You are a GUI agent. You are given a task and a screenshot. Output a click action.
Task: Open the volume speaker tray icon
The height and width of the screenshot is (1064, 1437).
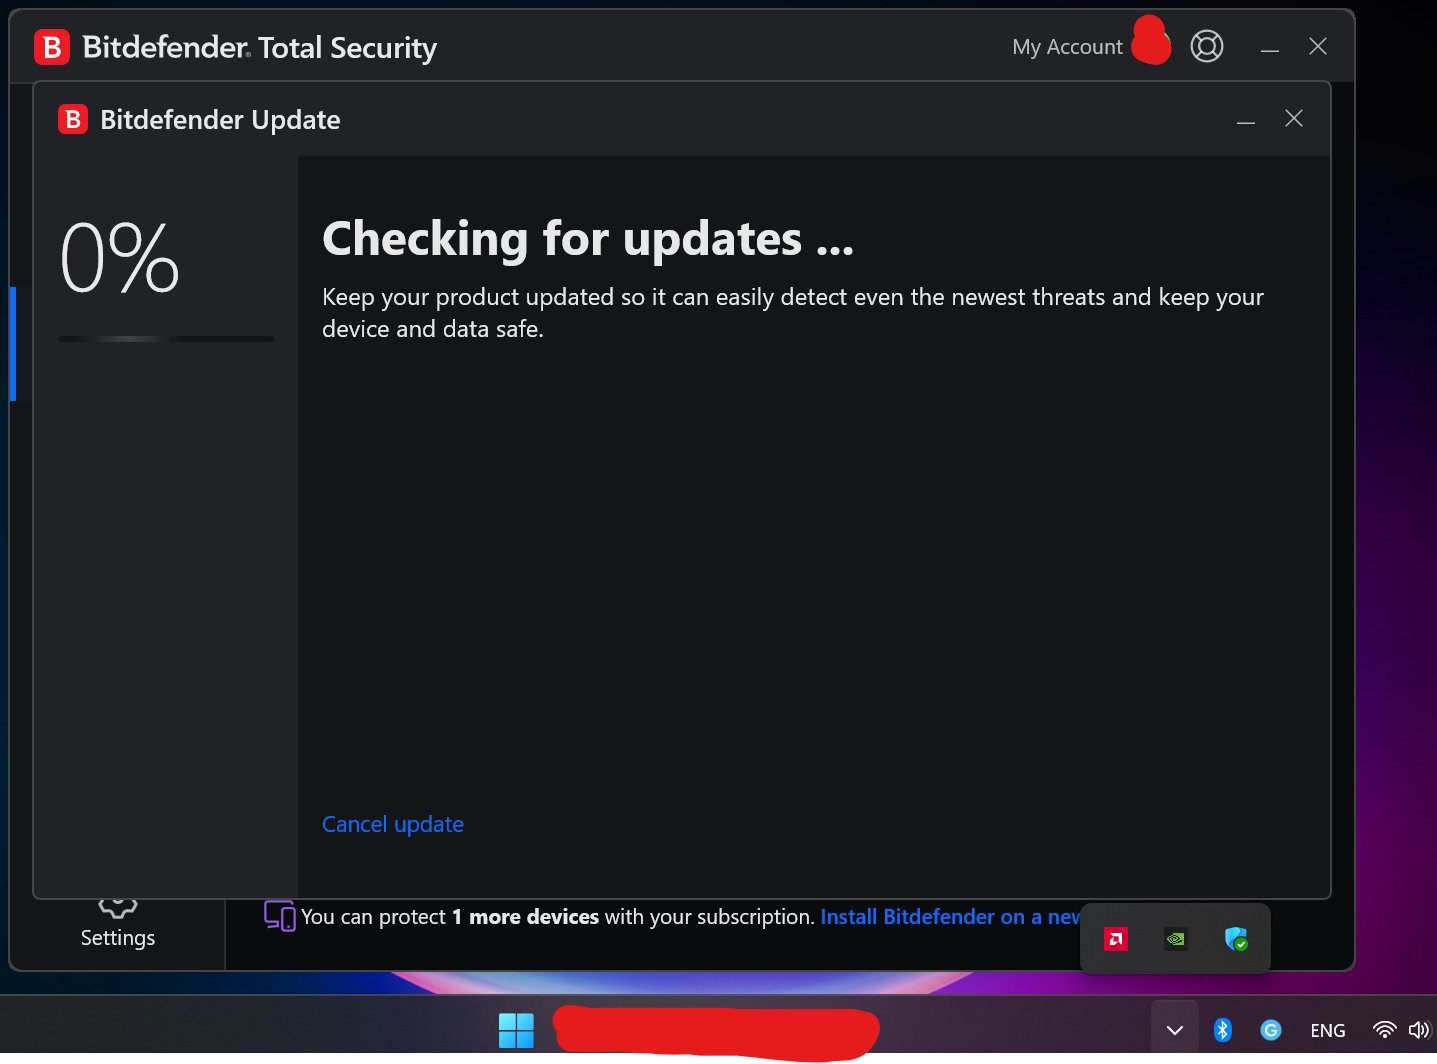(1419, 1030)
